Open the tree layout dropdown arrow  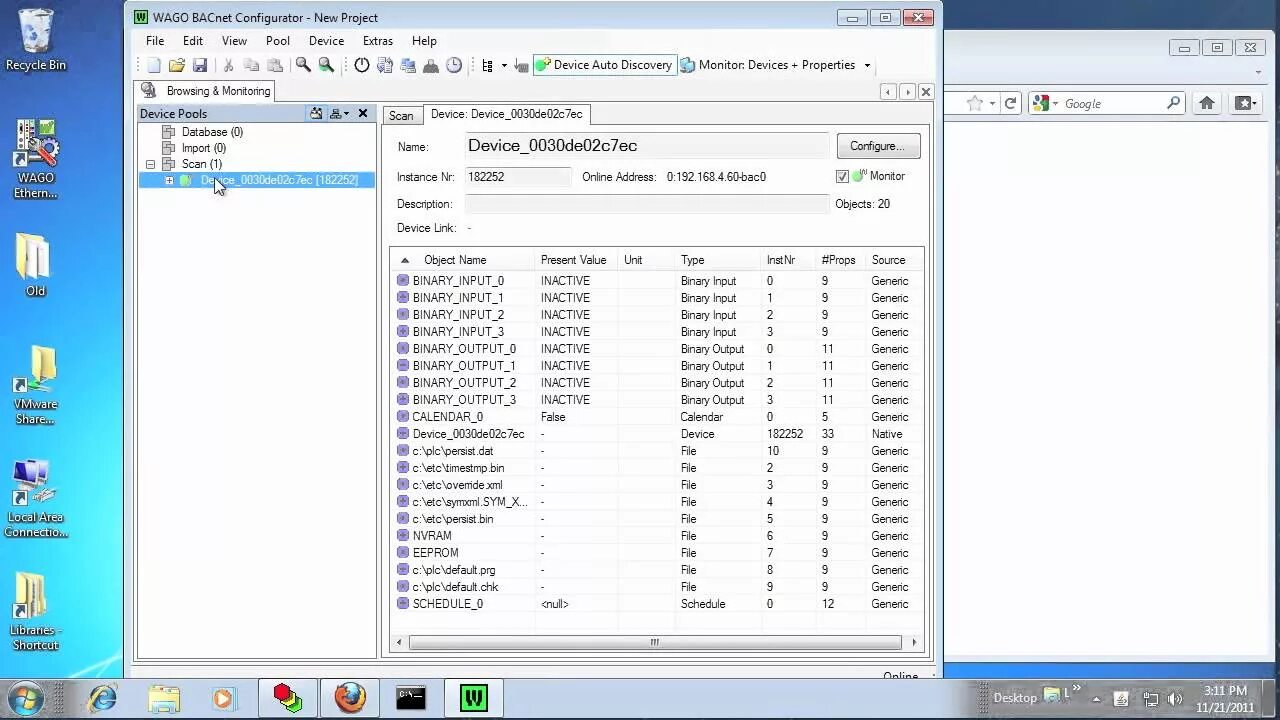click(x=504, y=66)
